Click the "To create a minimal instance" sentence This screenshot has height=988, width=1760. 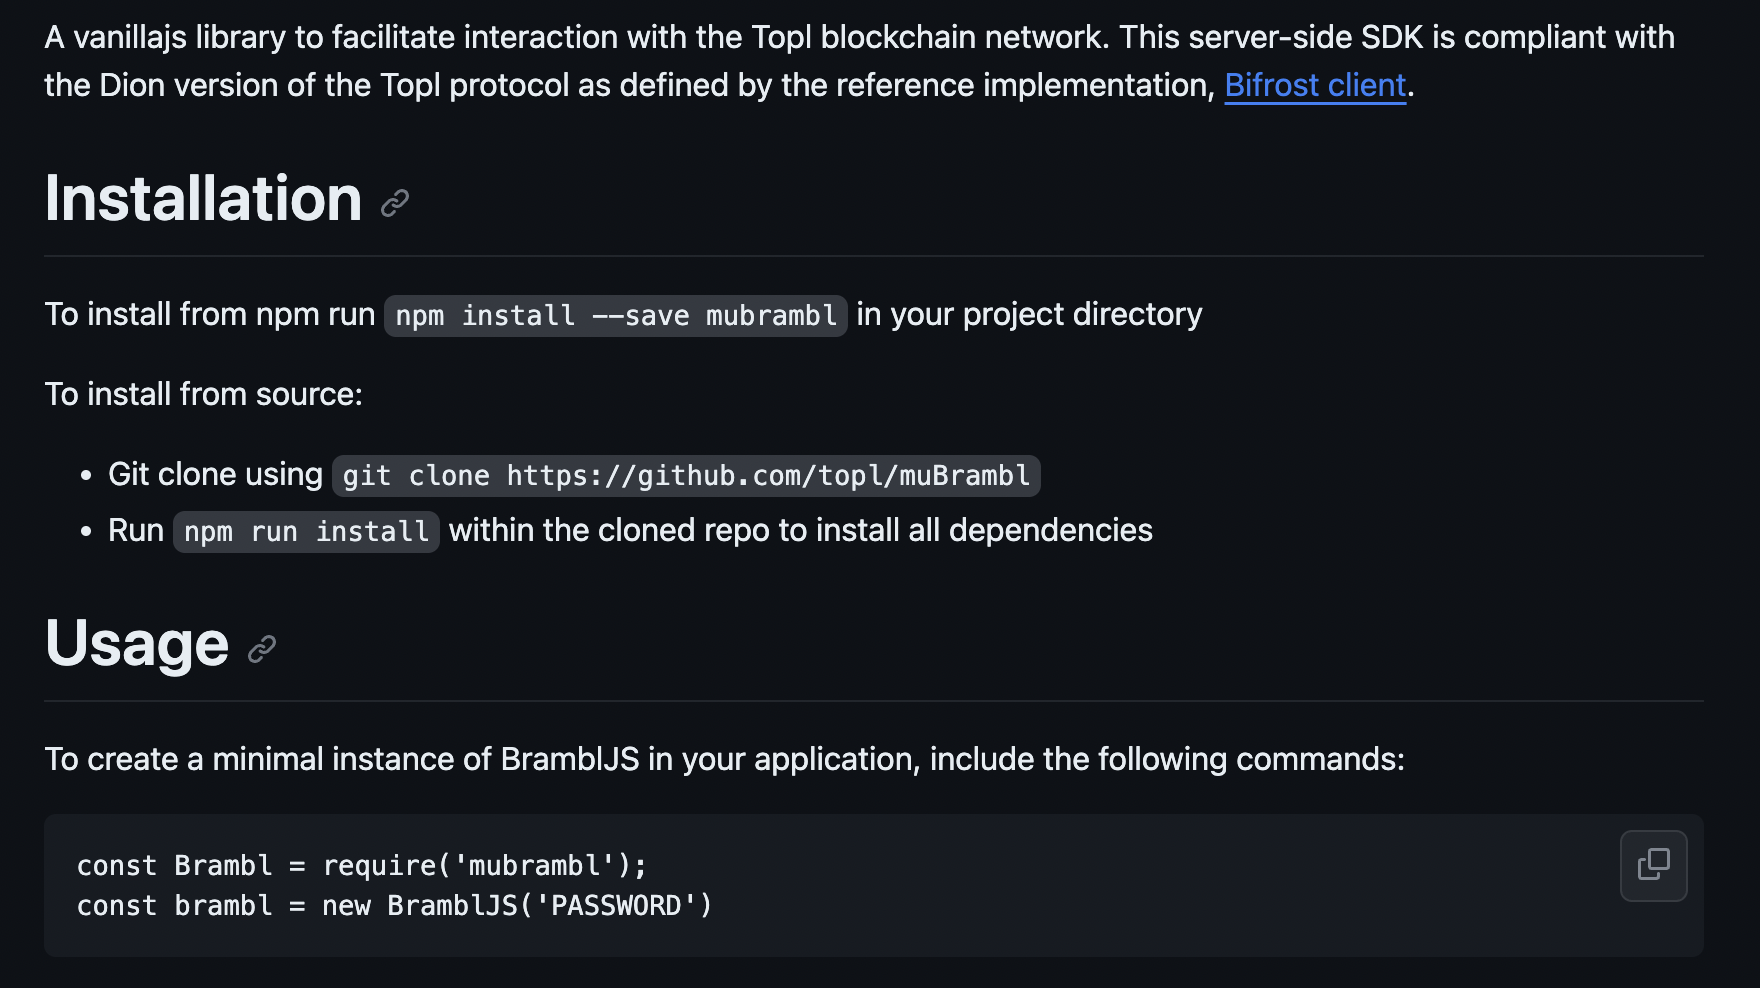click(x=724, y=760)
